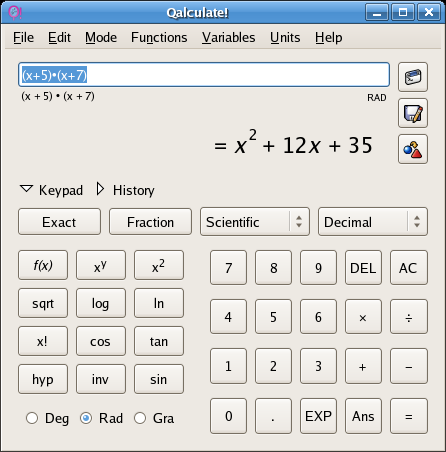
Task: Click the execute expression terminal icon
Action: pos(413,77)
